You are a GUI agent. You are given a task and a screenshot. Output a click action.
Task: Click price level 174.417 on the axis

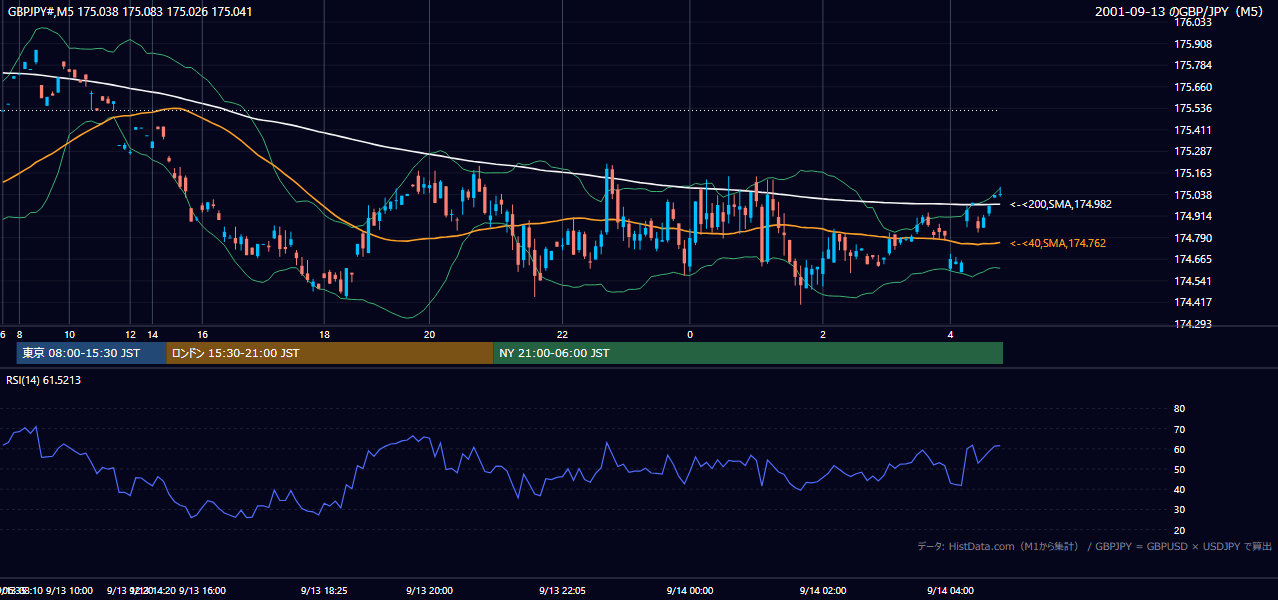tap(1193, 302)
